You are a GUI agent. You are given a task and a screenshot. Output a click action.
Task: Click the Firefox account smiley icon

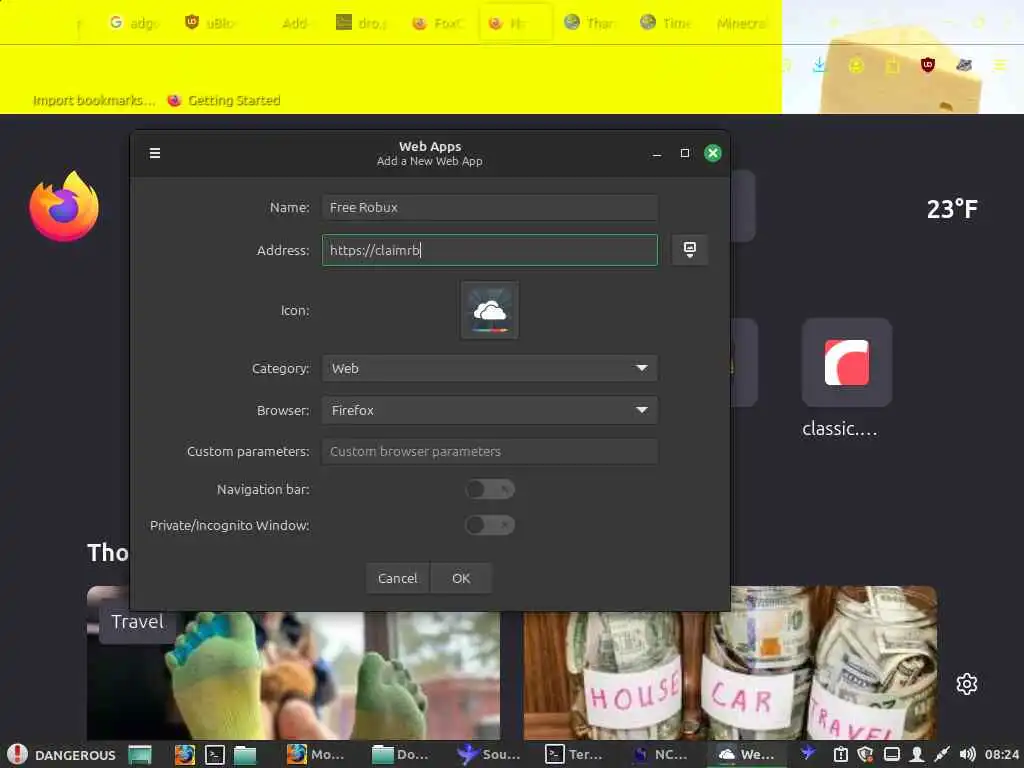[856, 65]
